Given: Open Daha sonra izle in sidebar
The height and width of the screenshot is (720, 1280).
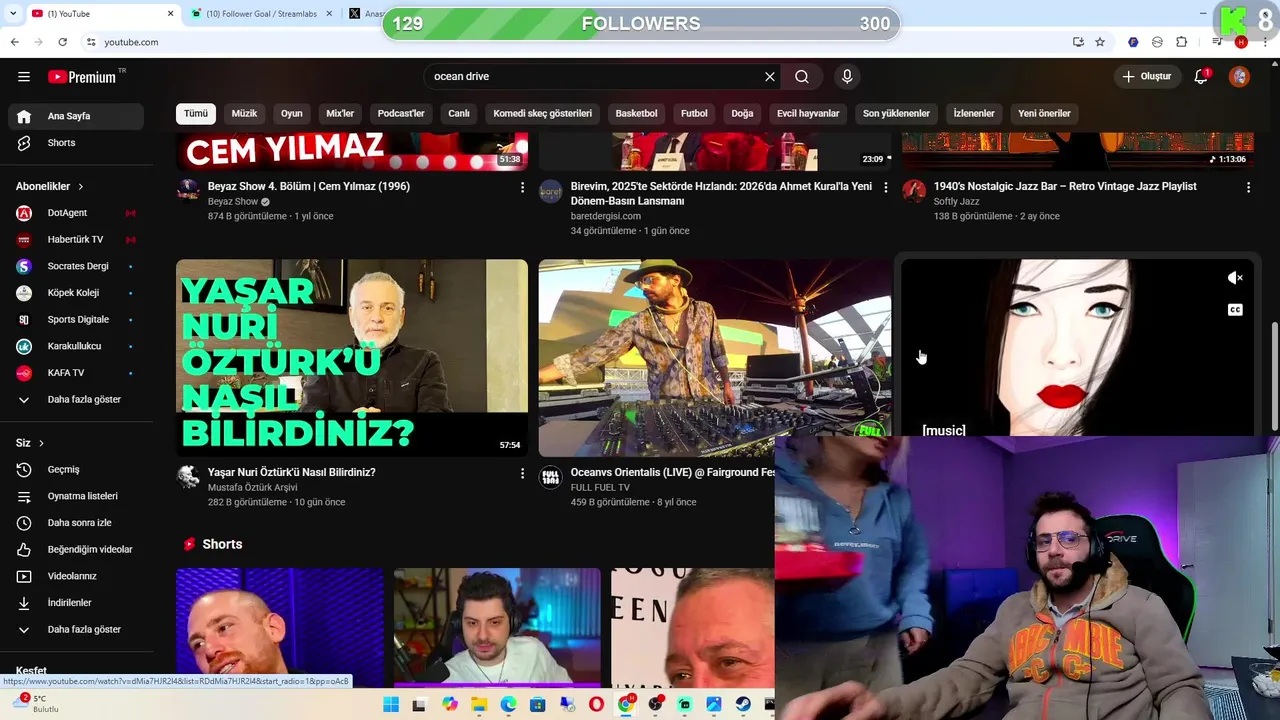Looking at the screenshot, I should 76,523.
